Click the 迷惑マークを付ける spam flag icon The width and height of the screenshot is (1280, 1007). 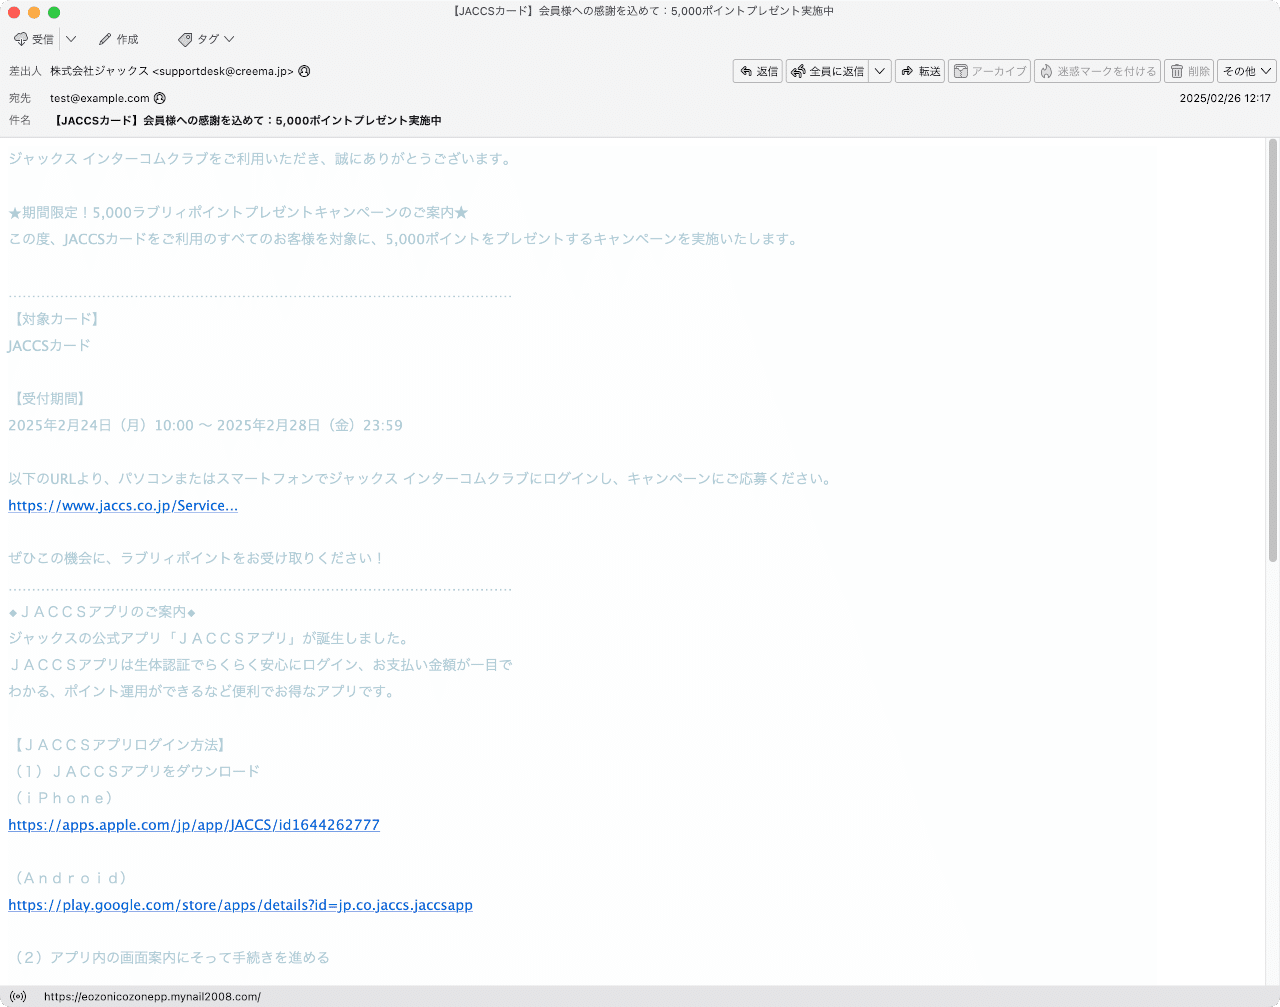1046,70
